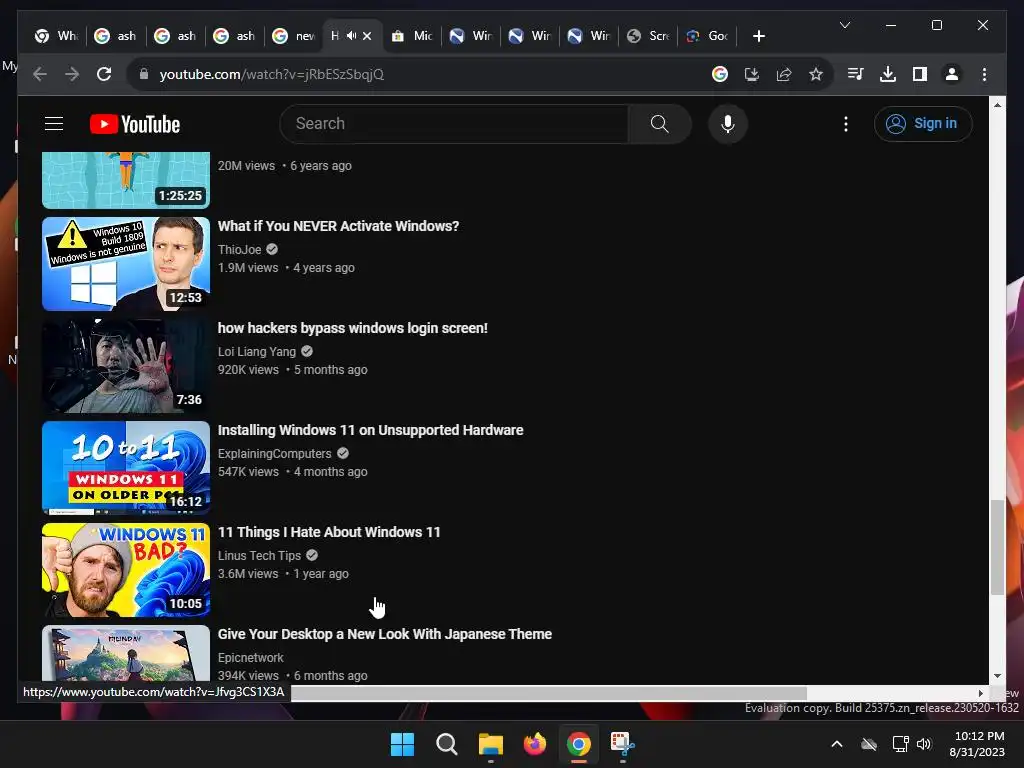This screenshot has width=1024, height=768.
Task: Launch Firefox from the taskbar
Action: coord(535,744)
